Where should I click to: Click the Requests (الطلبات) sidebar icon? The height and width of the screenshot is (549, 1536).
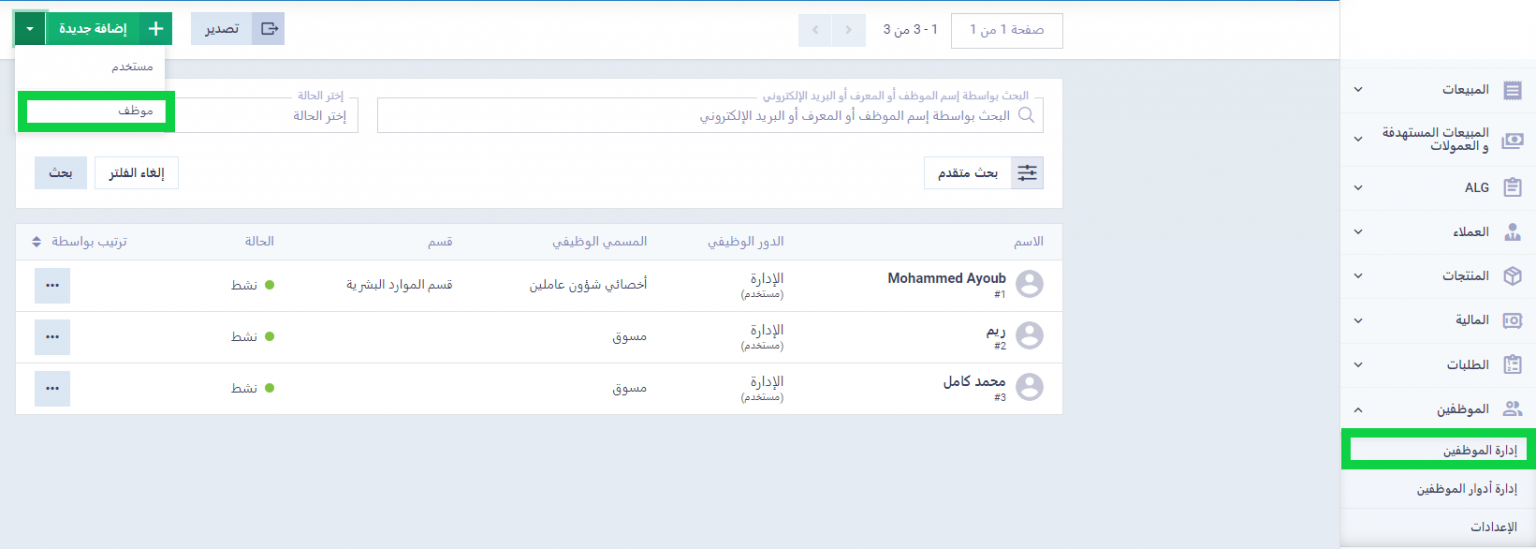click(x=1512, y=365)
